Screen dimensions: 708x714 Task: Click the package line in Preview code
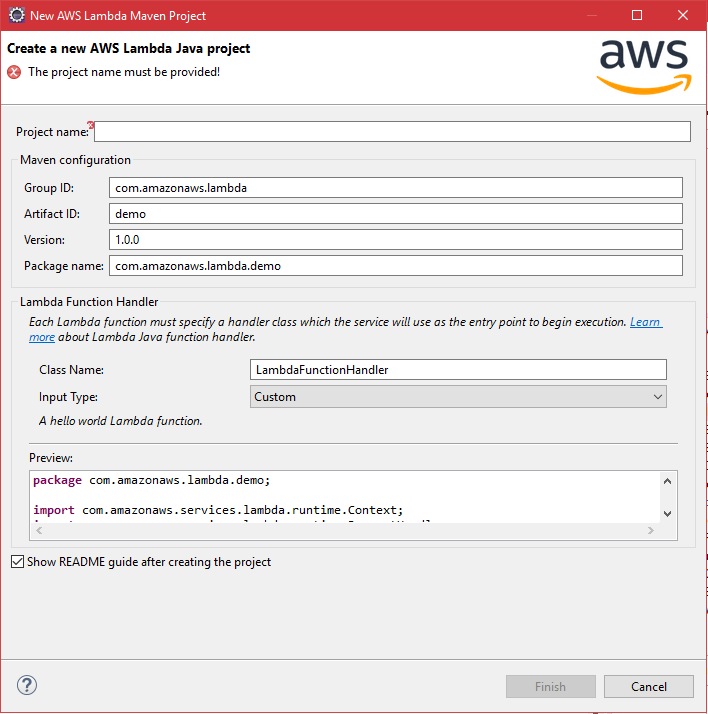[x=152, y=480]
